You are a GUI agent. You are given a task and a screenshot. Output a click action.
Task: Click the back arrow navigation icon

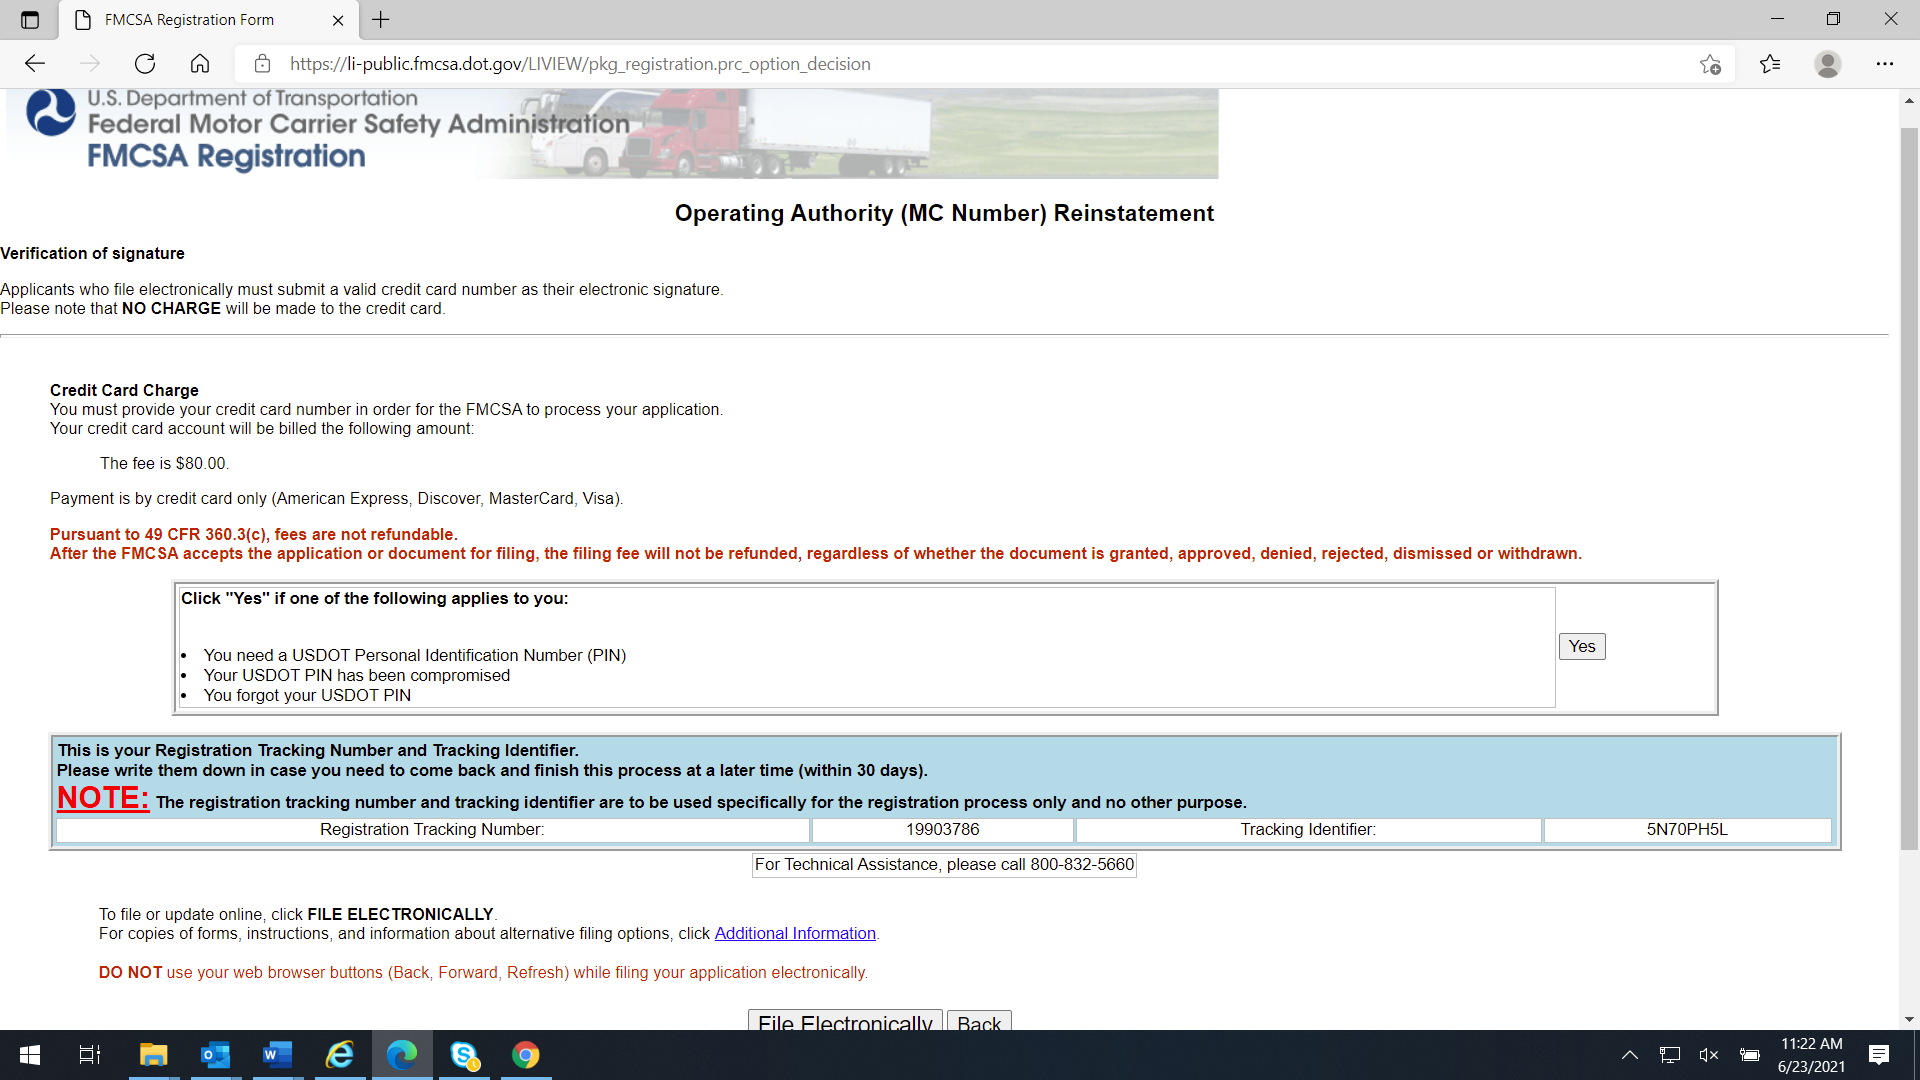coord(35,64)
